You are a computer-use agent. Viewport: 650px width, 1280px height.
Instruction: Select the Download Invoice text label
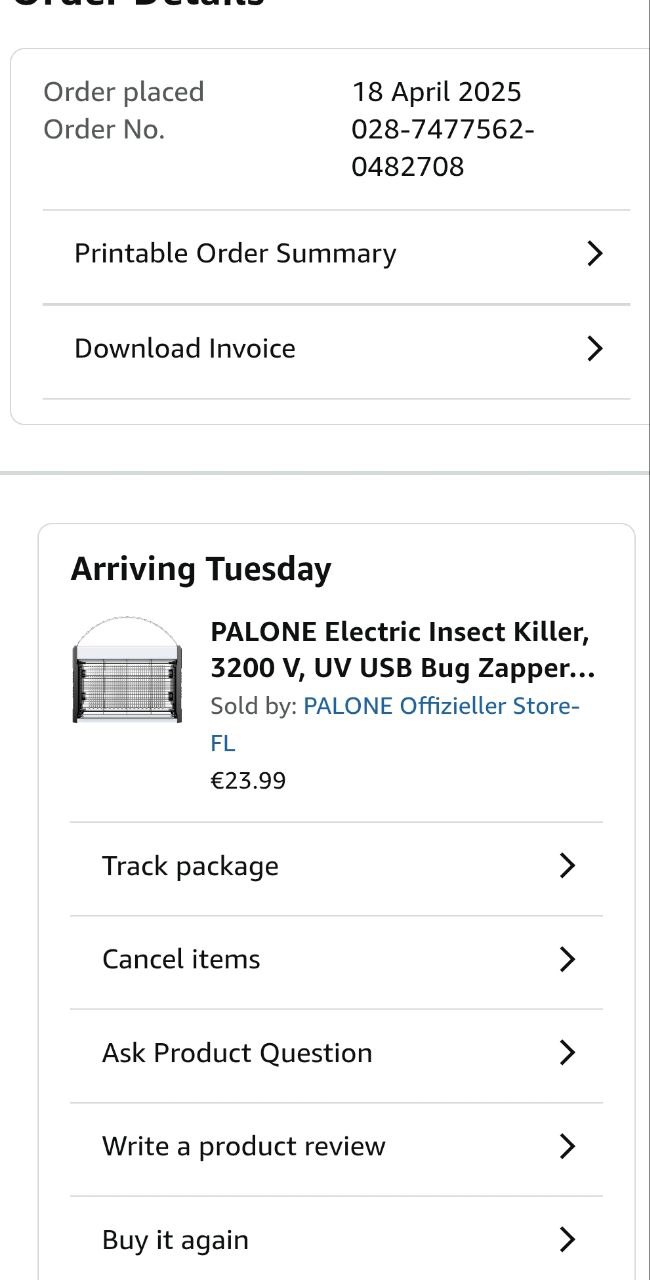coord(185,348)
